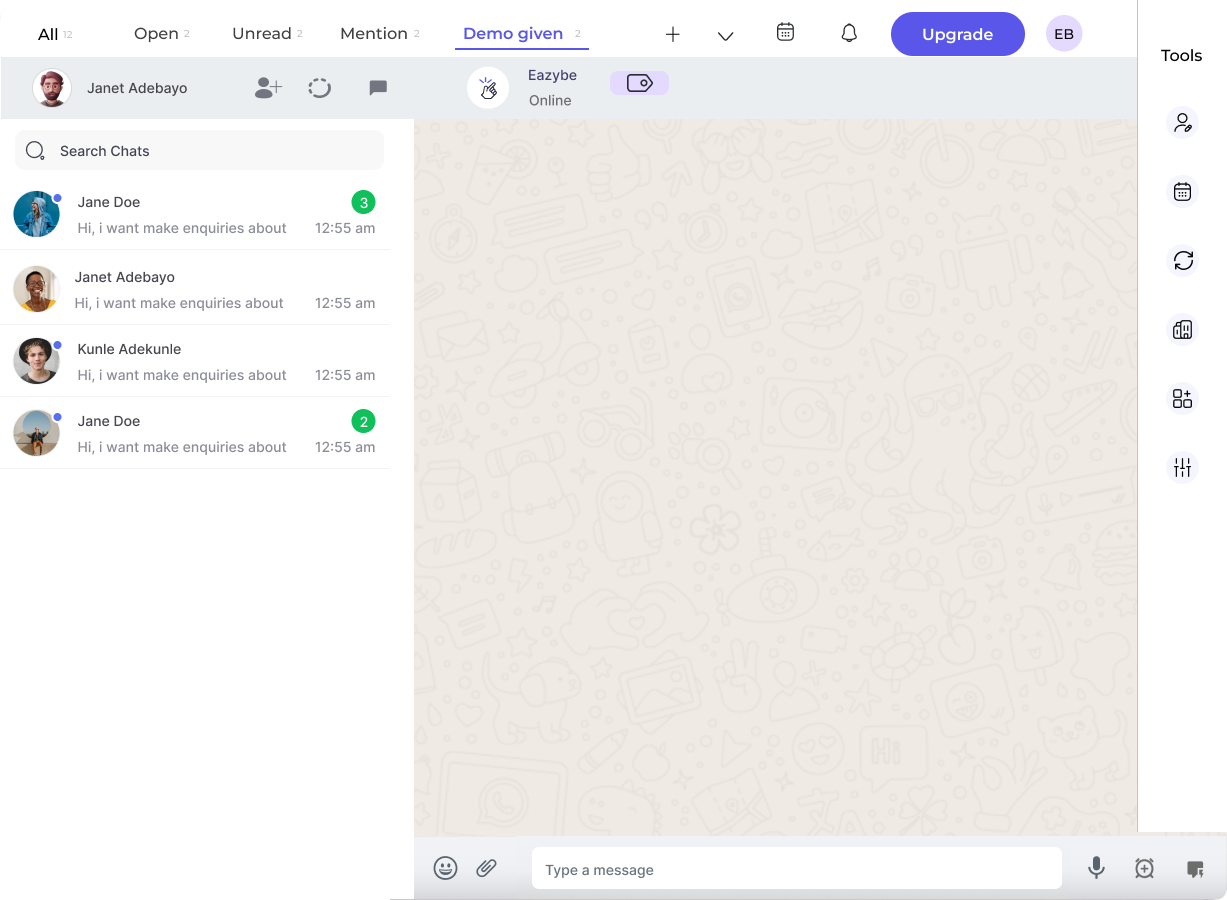Toggle the status circle icon in chat header
This screenshot has width=1227, height=900.
(319, 87)
